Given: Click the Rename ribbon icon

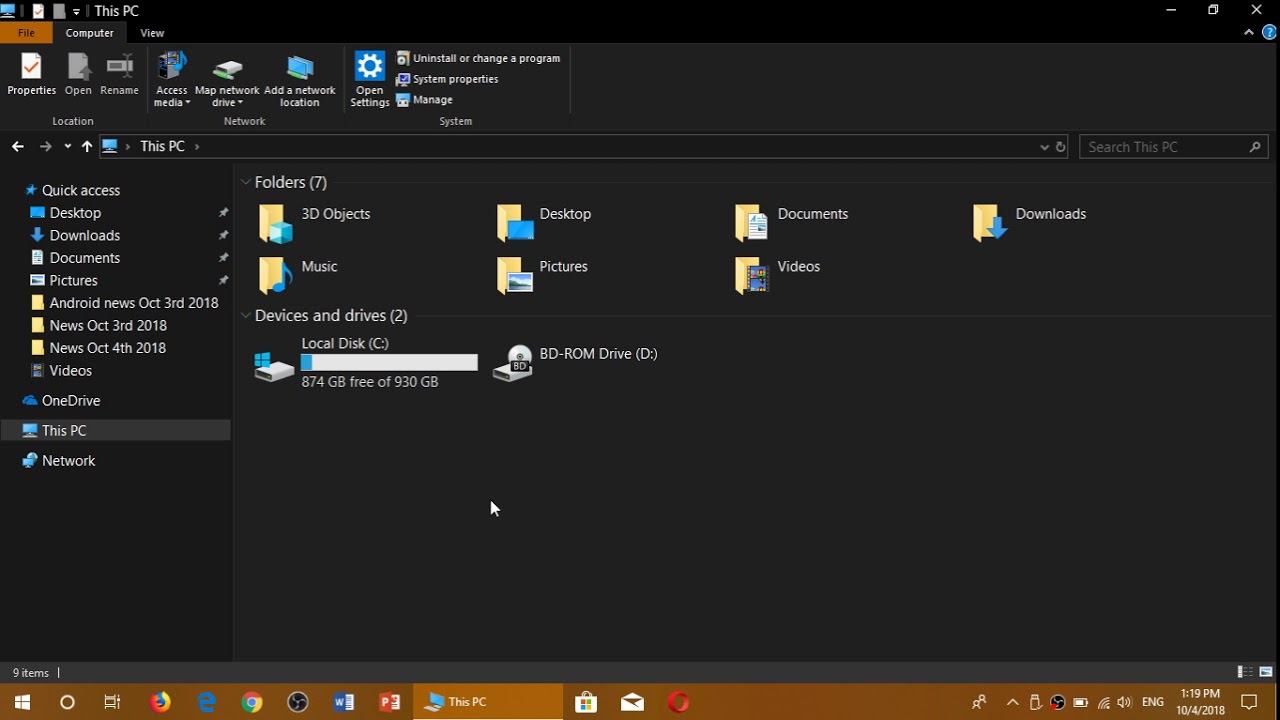Looking at the screenshot, I should pyautogui.click(x=119, y=75).
